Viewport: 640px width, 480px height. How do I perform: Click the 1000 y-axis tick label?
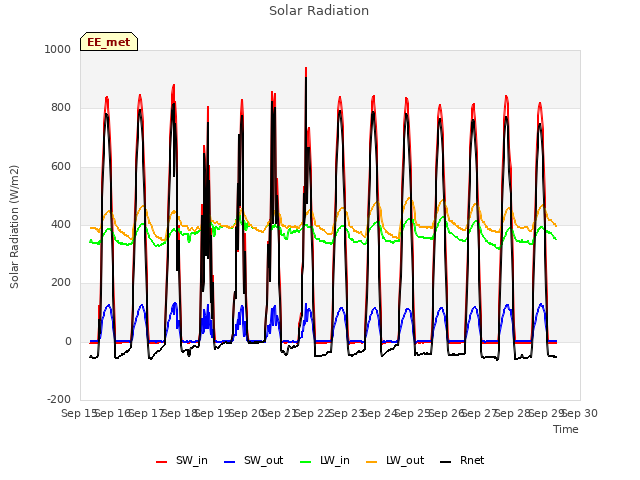[58, 49]
